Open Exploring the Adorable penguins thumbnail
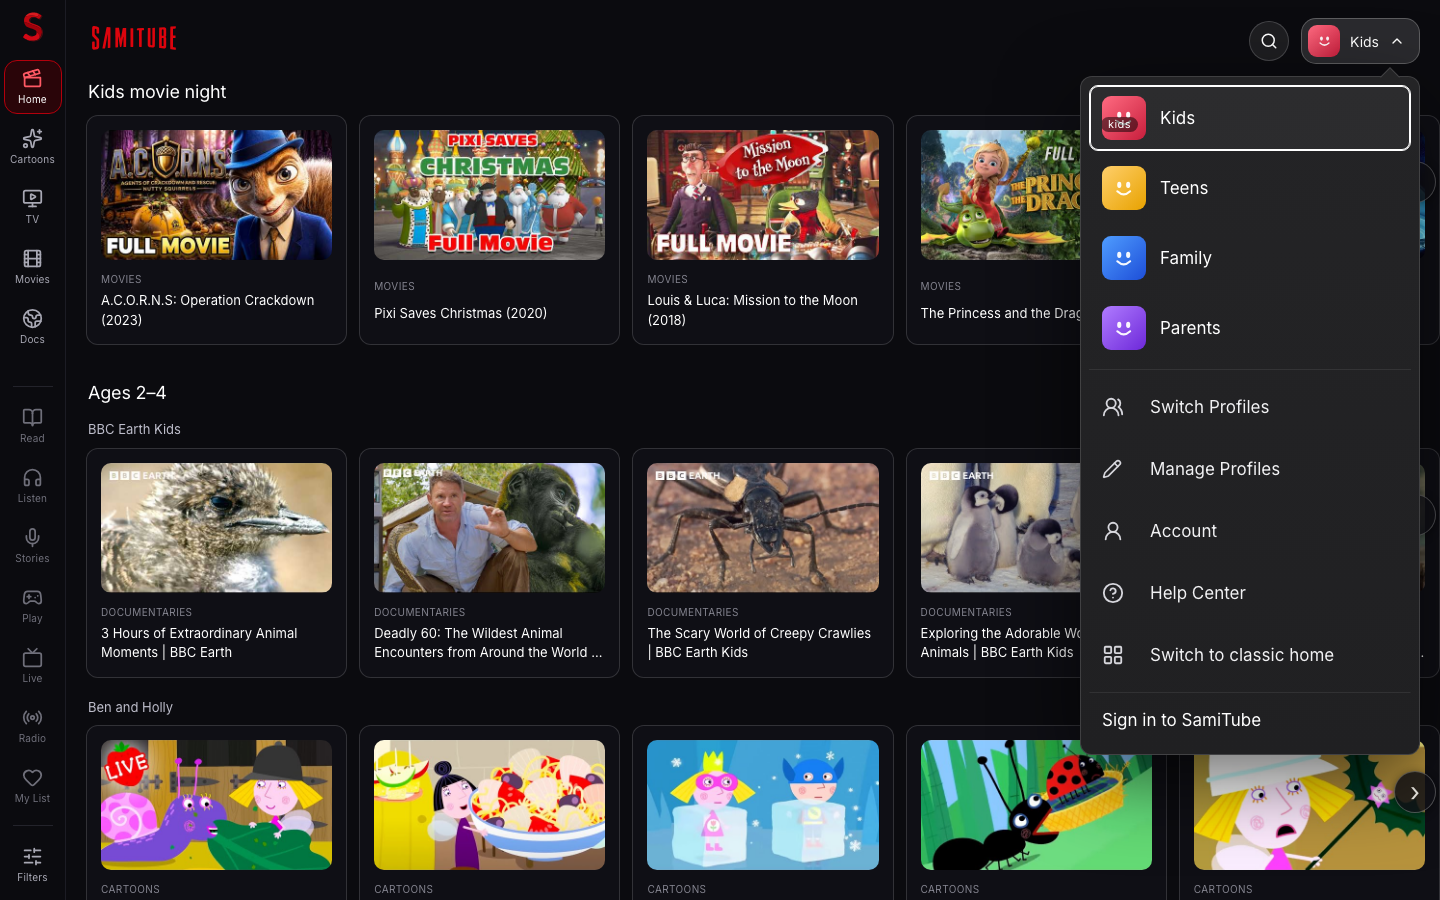The width and height of the screenshot is (1440, 900). (1000, 528)
